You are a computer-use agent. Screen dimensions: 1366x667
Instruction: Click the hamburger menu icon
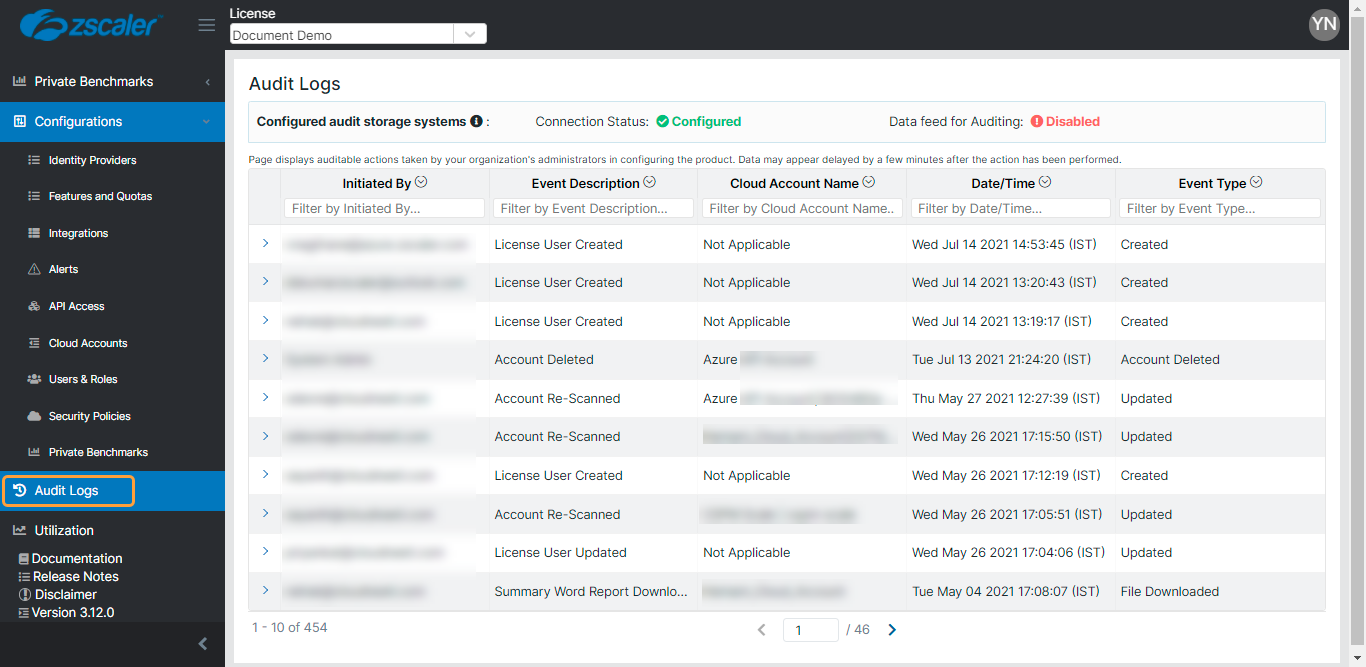(207, 25)
